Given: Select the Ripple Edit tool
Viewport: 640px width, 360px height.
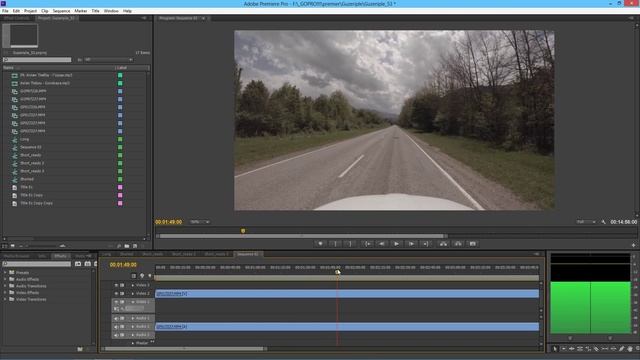Looking at the screenshot, I should point(571,349).
